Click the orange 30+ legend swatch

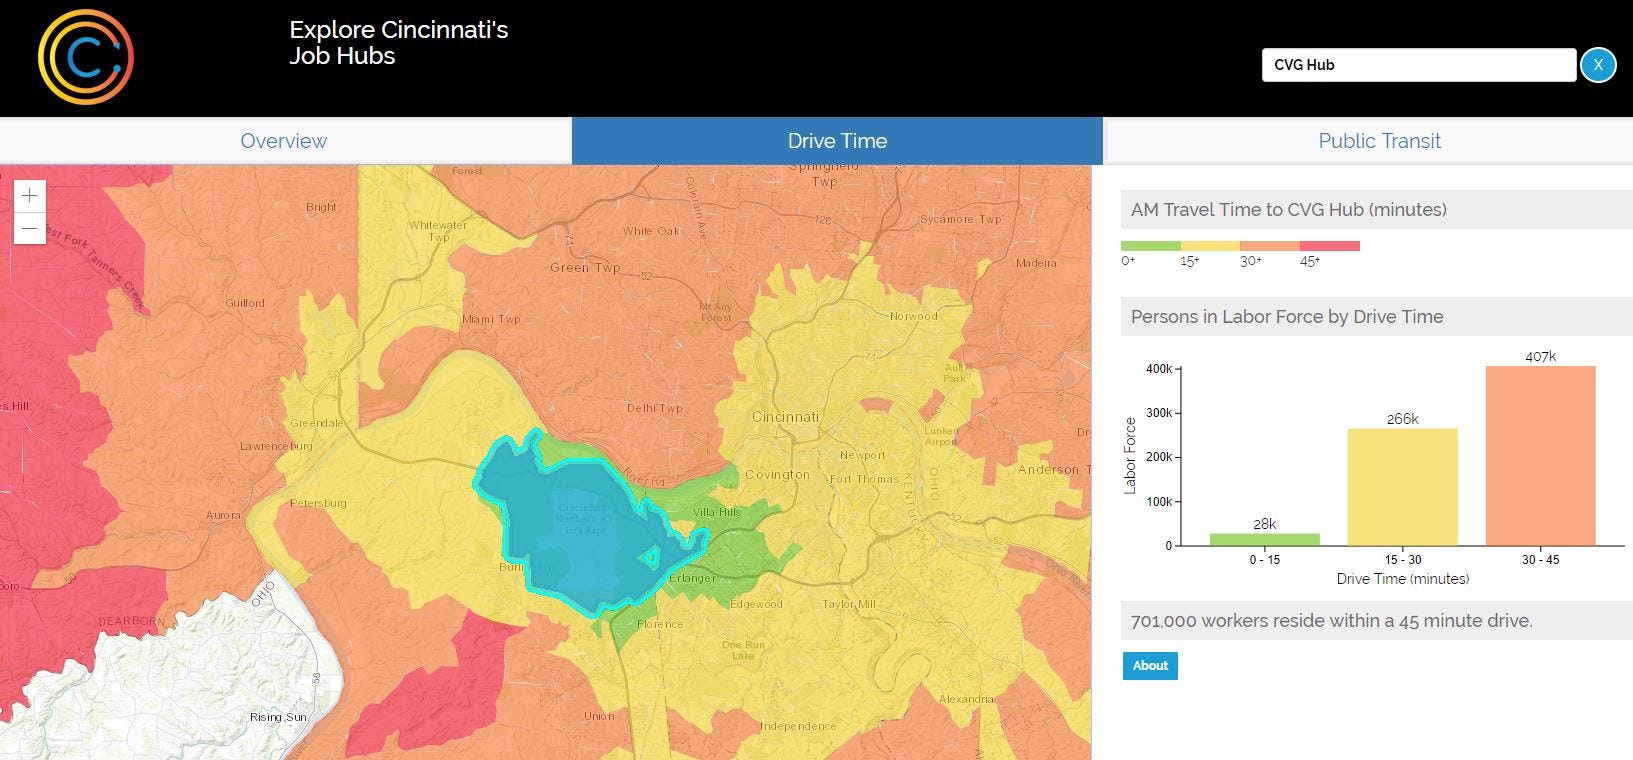tap(1270, 246)
